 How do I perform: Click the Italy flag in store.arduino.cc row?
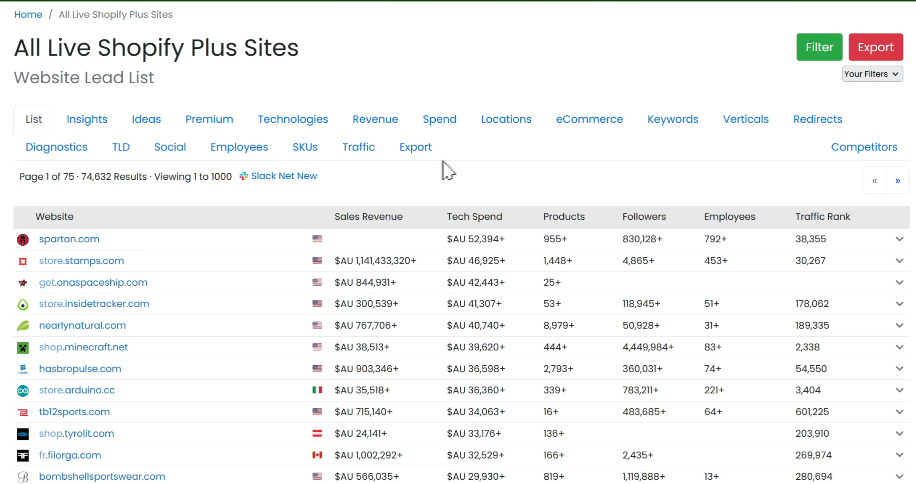click(317, 389)
